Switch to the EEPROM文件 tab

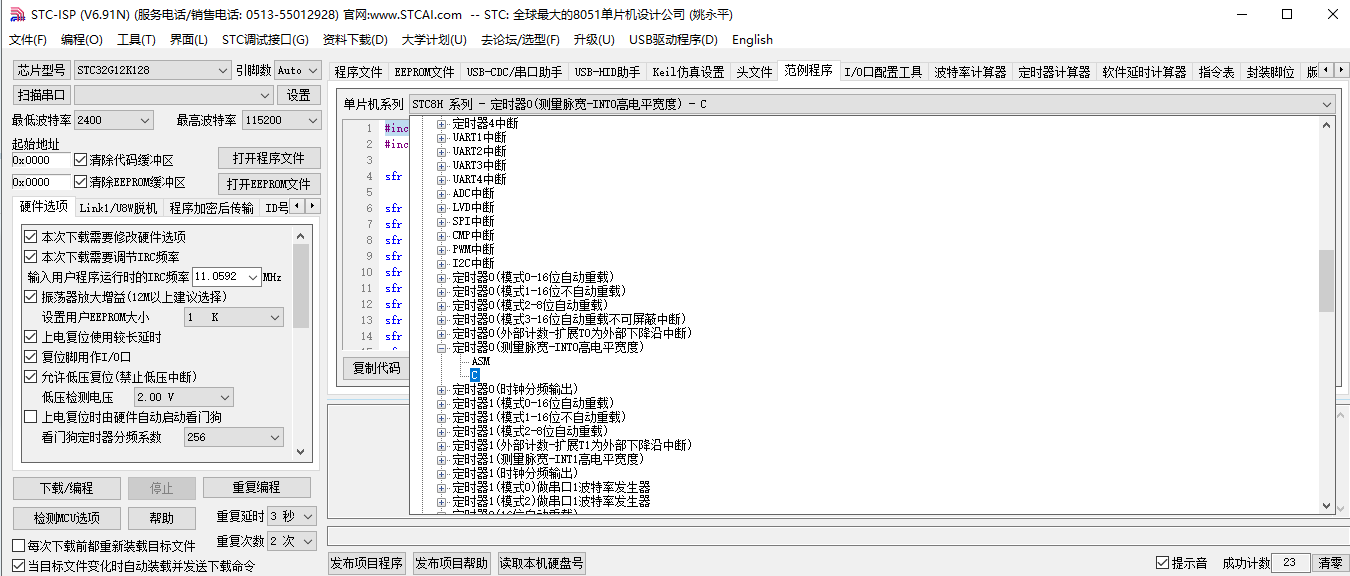(x=424, y=72)
